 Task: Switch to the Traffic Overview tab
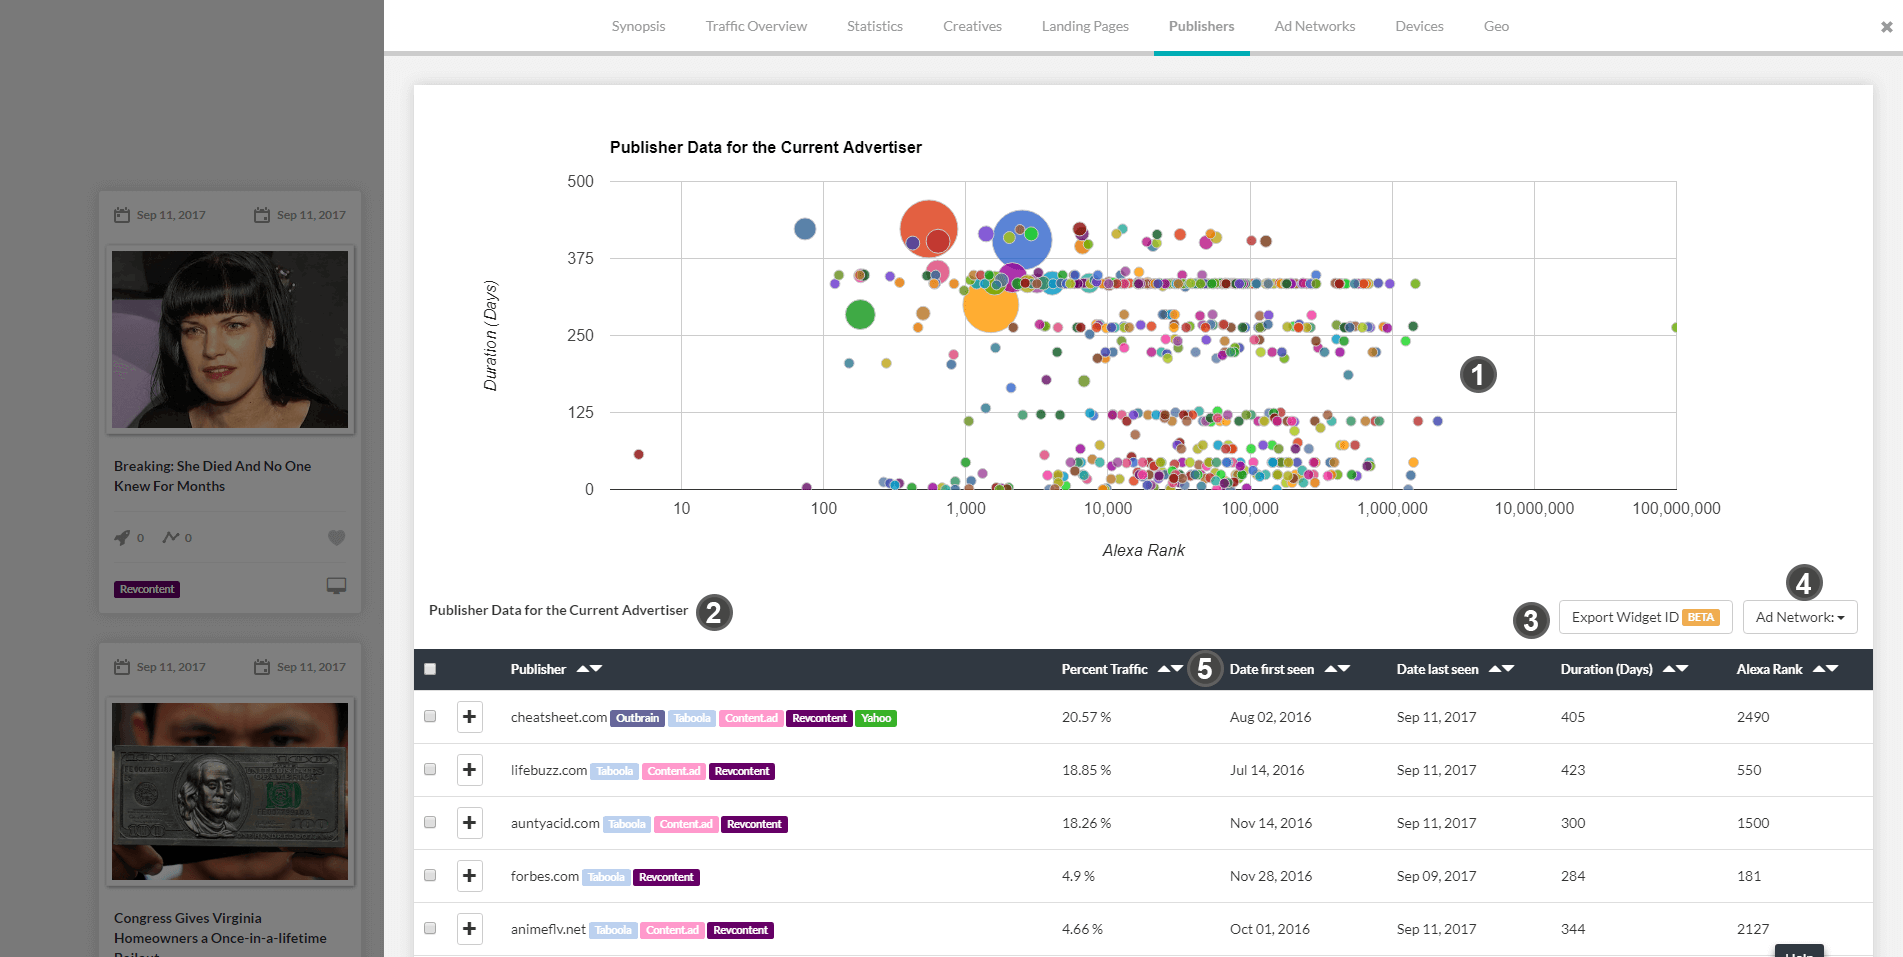click(x=755, y=26)
